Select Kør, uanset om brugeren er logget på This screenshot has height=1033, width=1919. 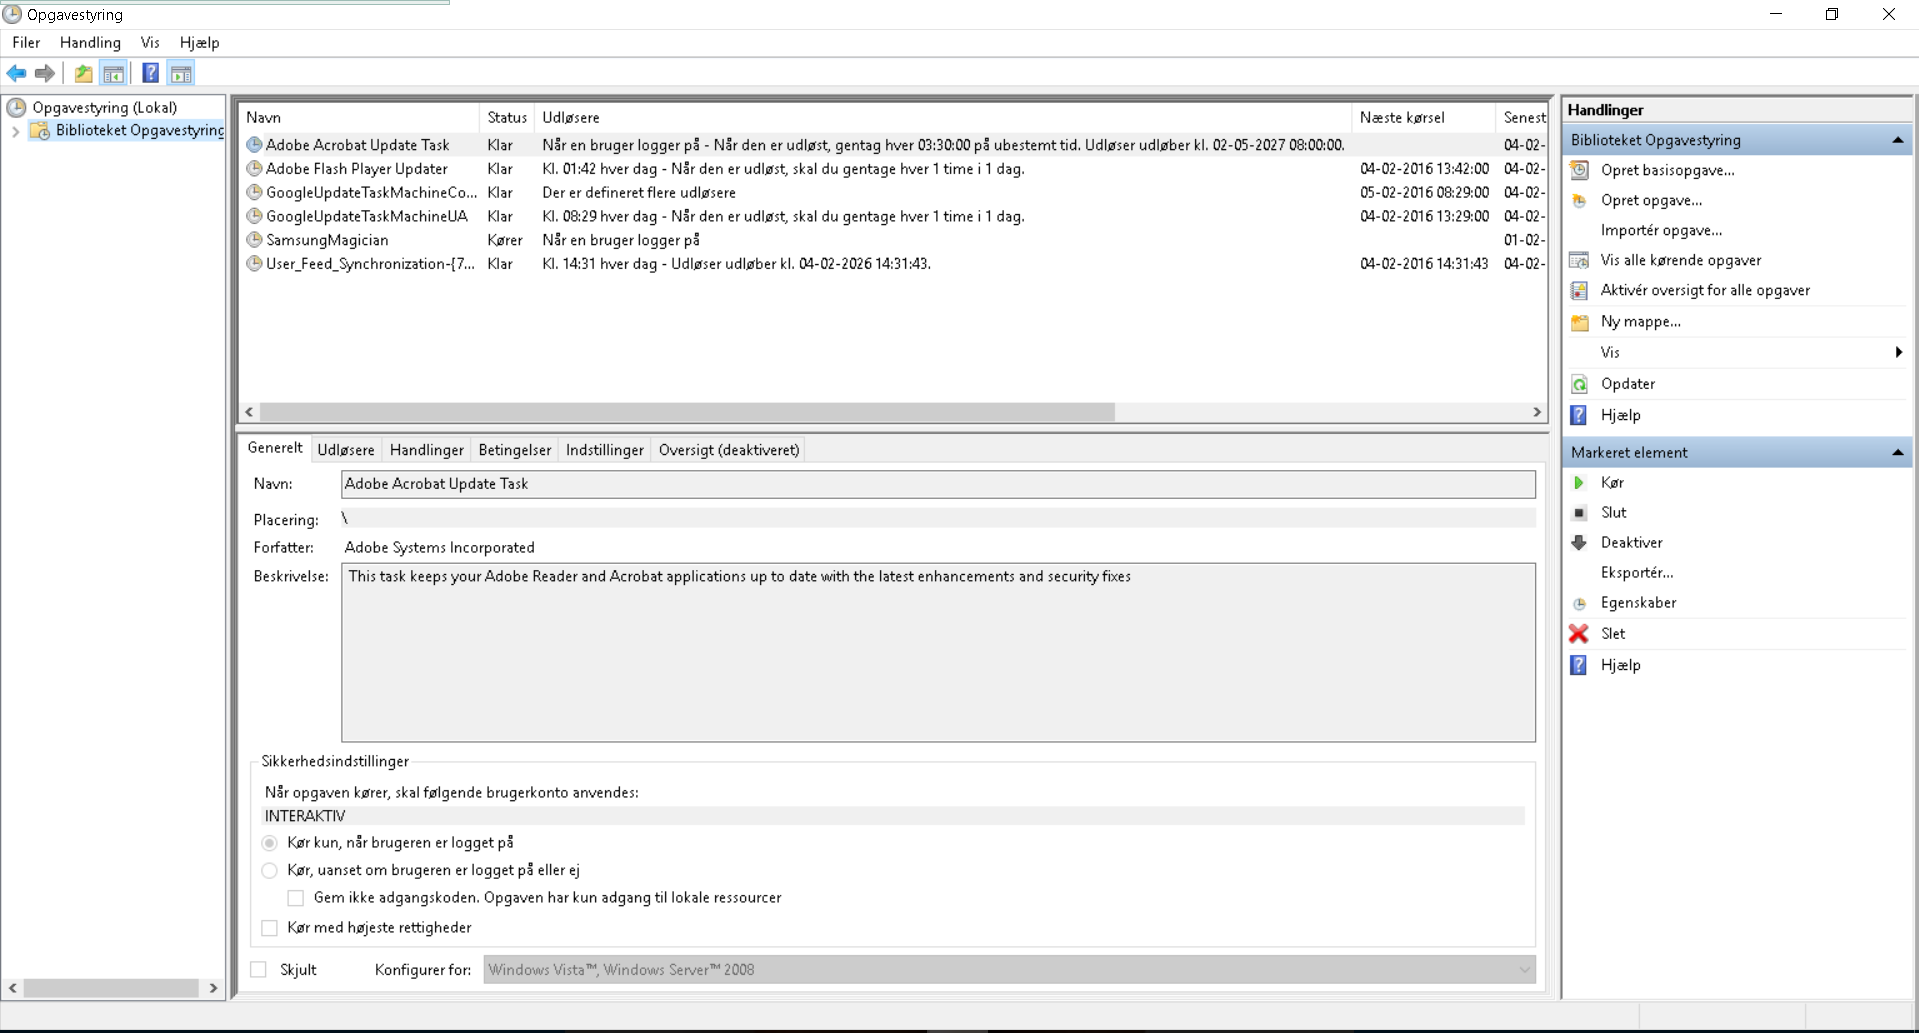pos(270,871)
